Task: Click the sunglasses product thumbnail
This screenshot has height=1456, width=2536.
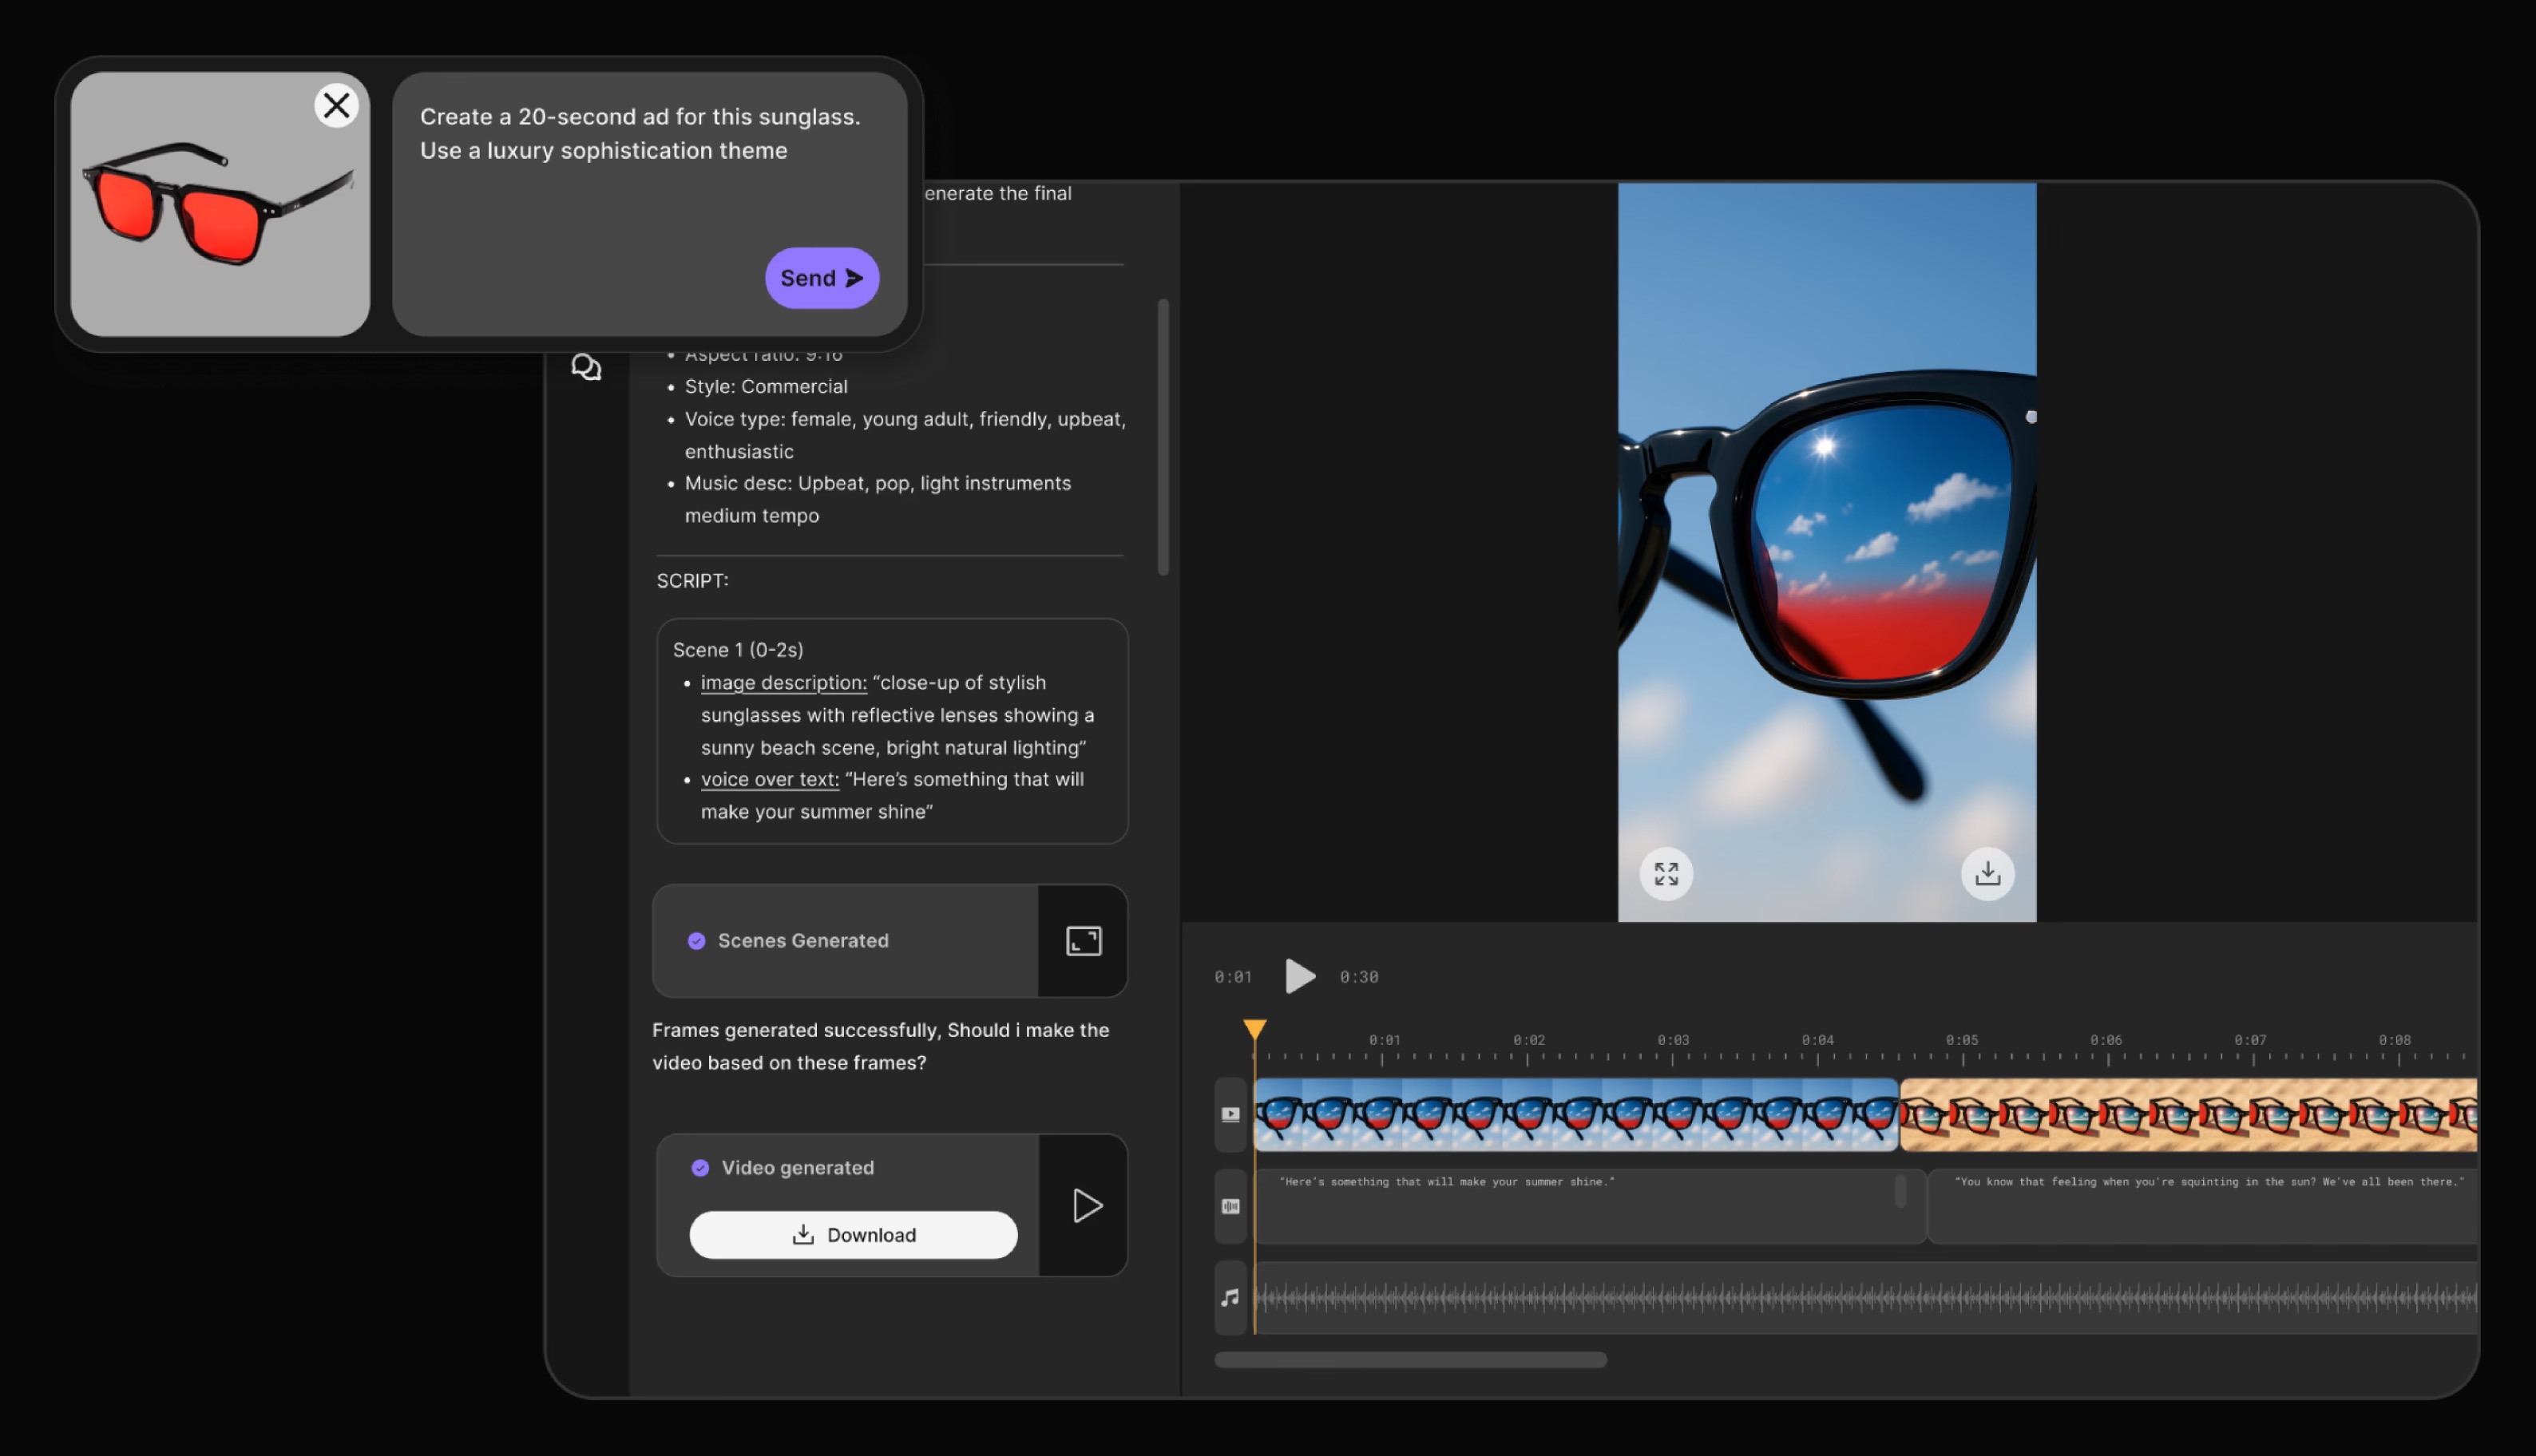Action: (x=220, y=204)
